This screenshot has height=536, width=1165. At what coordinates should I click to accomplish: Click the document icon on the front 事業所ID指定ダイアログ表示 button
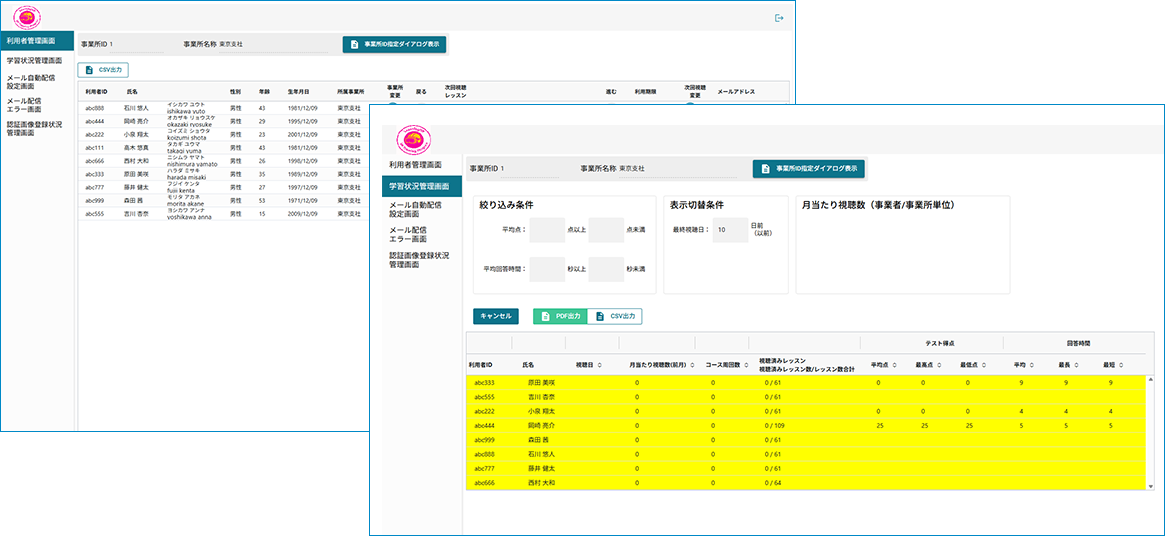[x=765, y=169]
